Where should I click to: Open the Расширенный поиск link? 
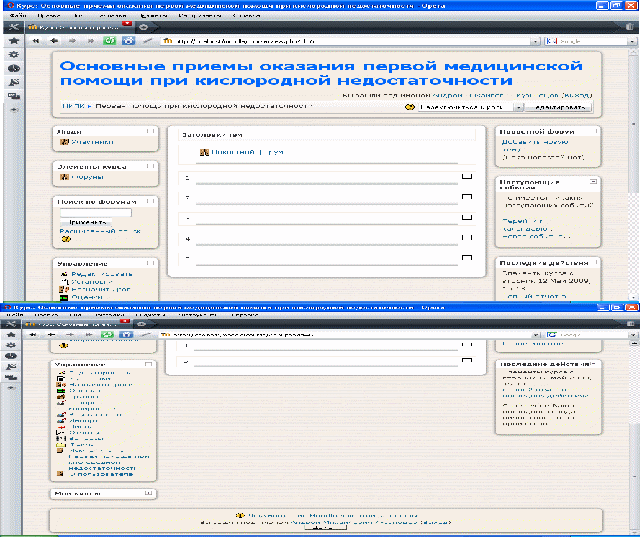point(95,230)
